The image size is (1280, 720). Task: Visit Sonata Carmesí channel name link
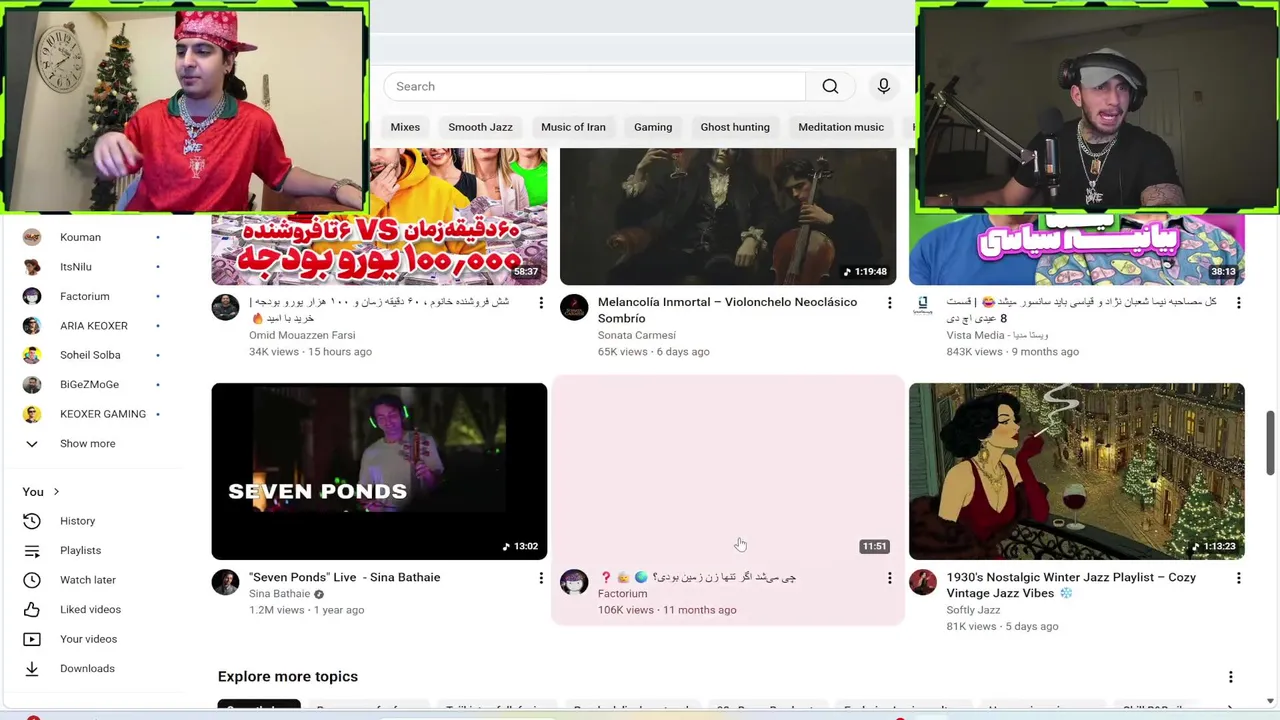pos(636,335)
